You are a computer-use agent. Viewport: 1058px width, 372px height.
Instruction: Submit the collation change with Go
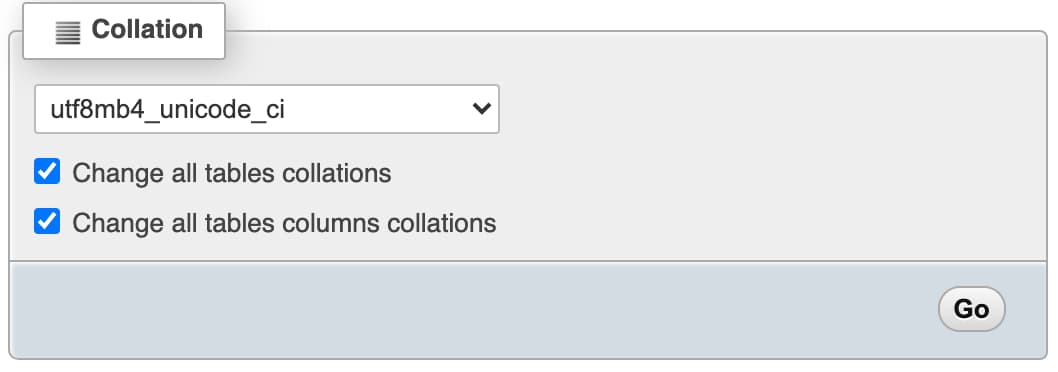[972, 309]
